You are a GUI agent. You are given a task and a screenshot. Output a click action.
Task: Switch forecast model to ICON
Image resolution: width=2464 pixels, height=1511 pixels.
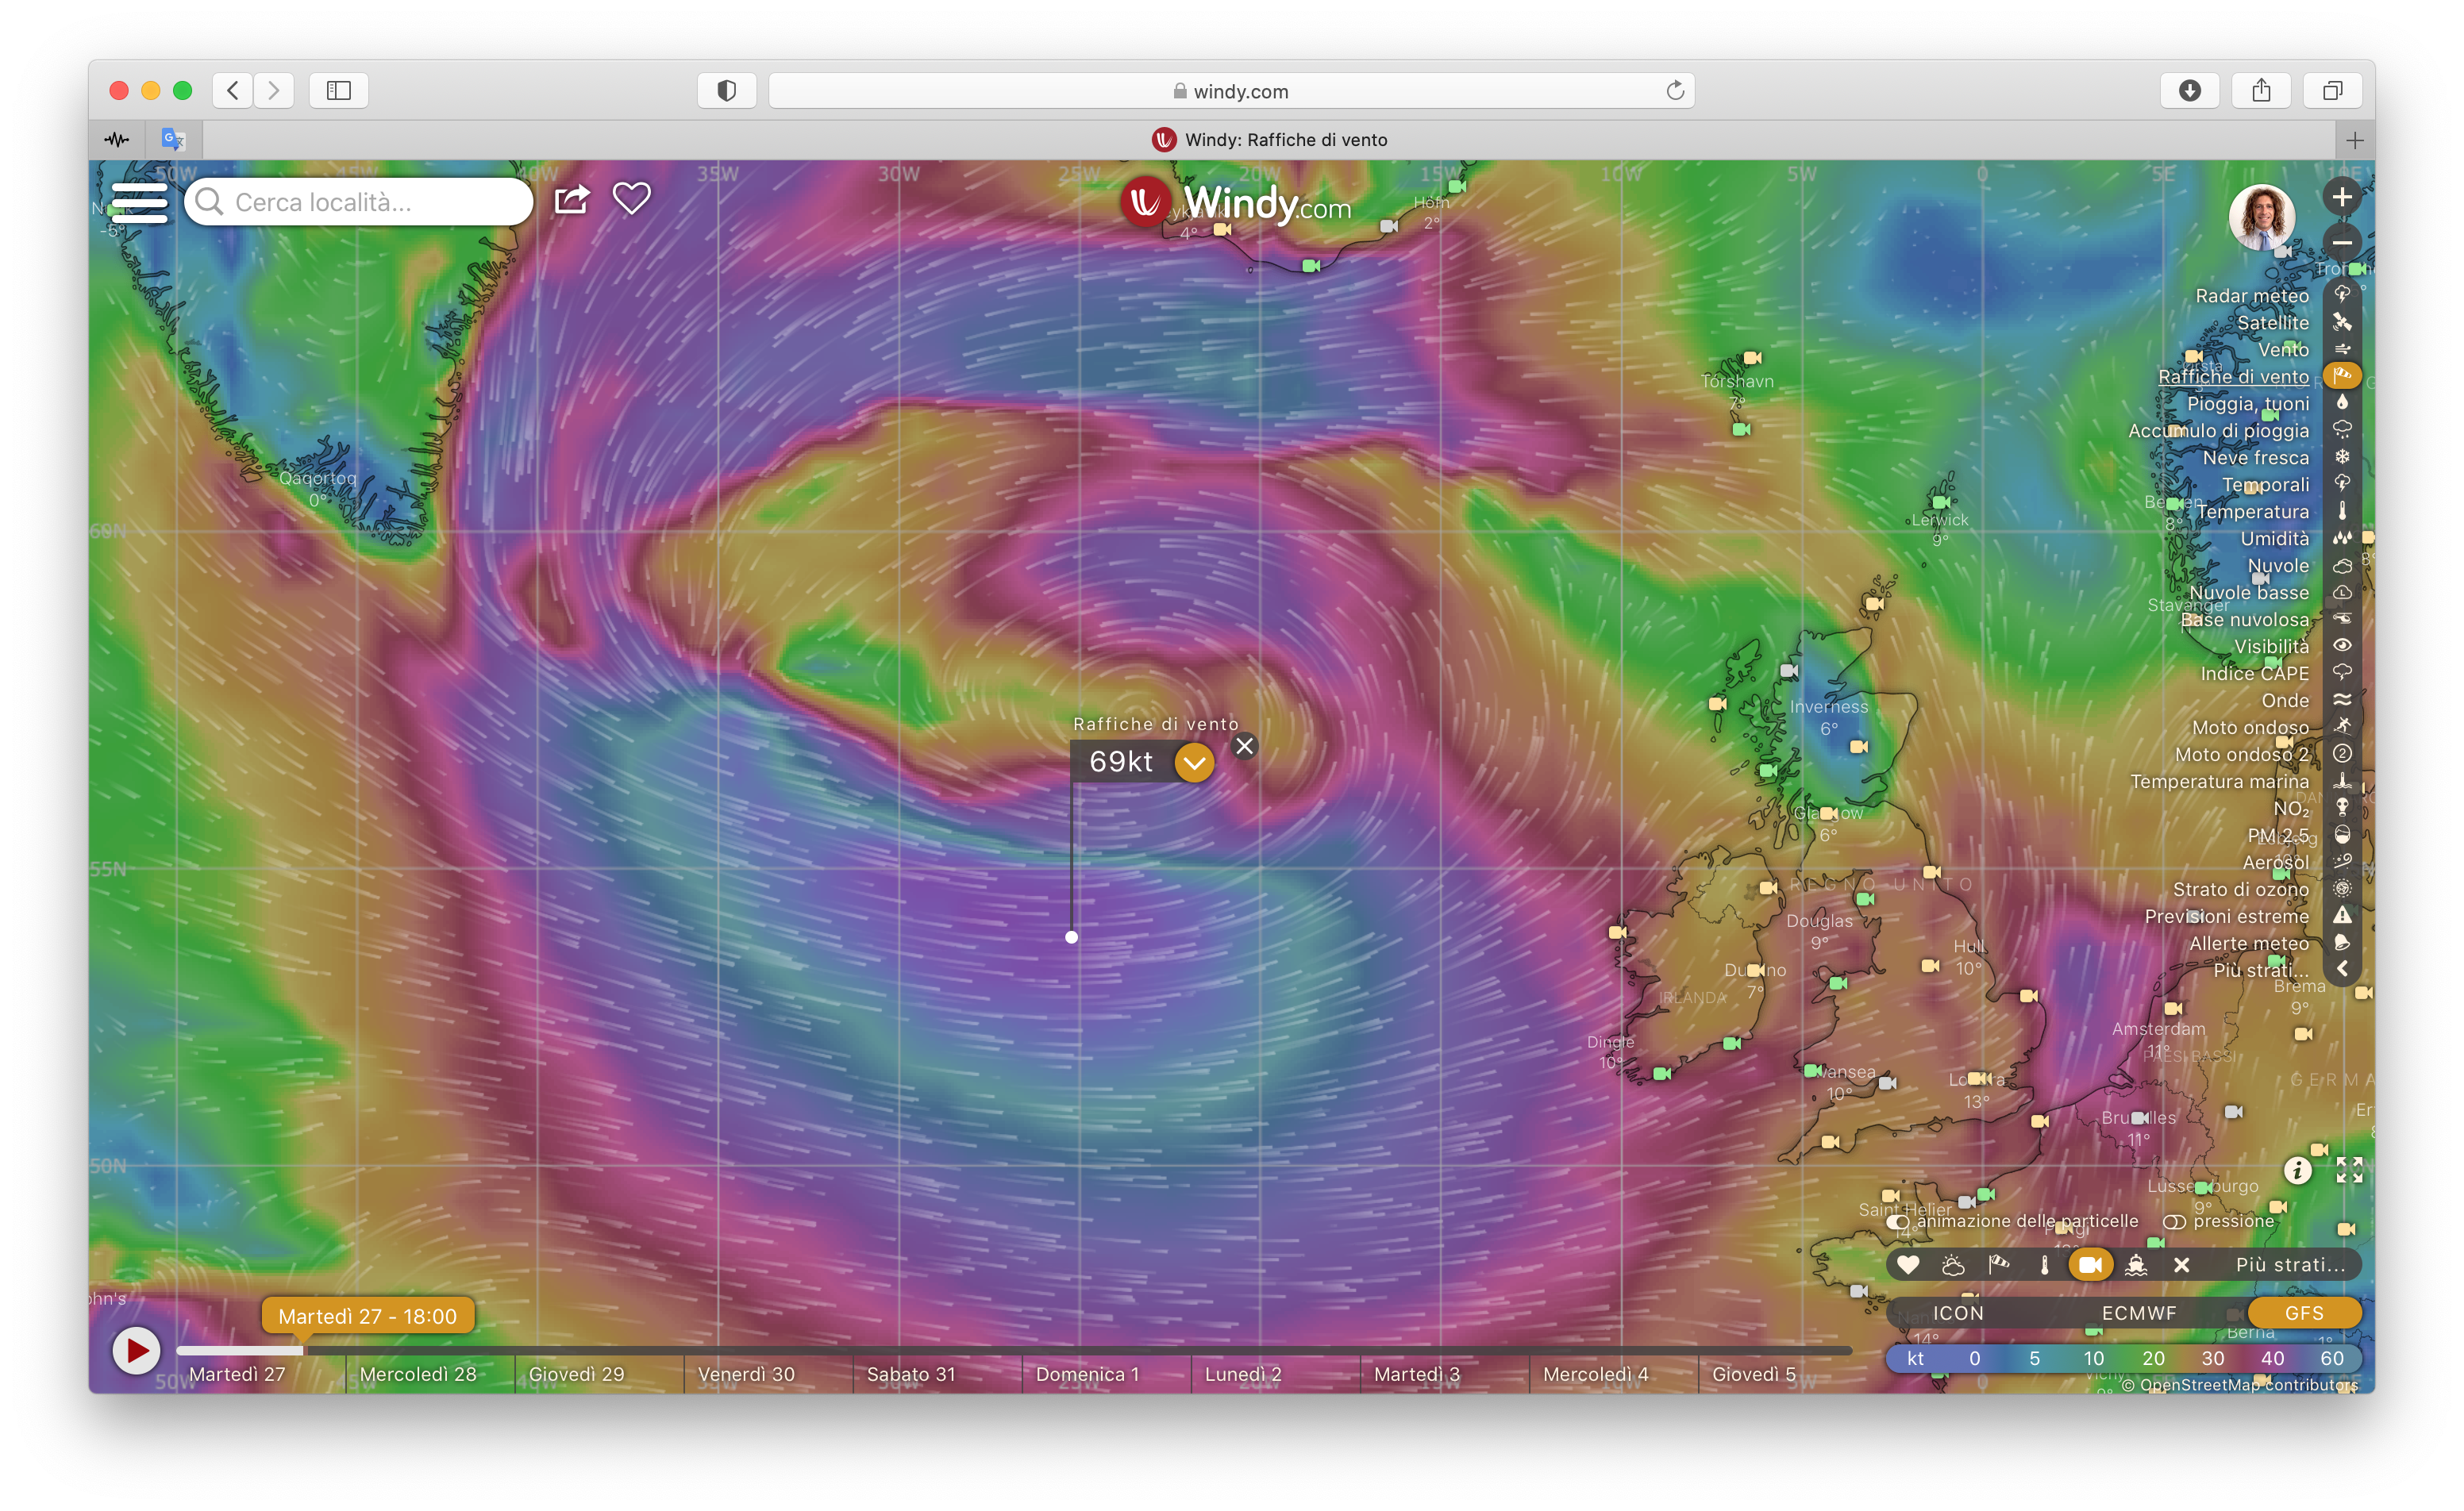(x=1957, y=1313)
